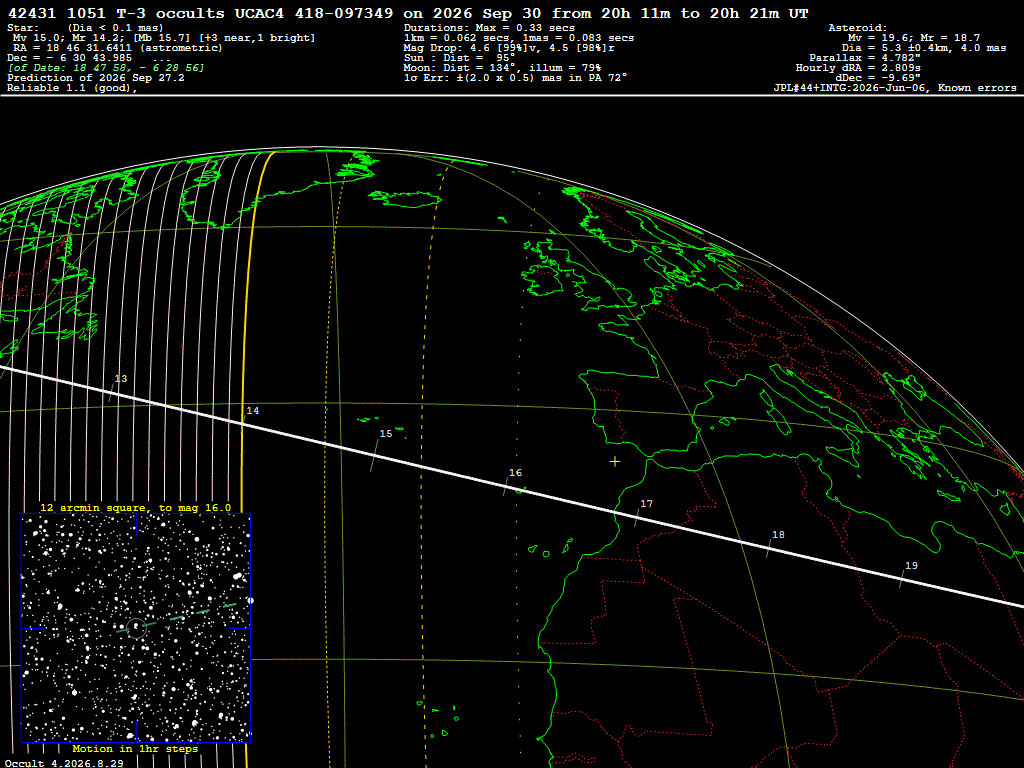Select time marker 13 on the path
The height and width of the screenshot is (768, 1024).
[x=121, y=379]
